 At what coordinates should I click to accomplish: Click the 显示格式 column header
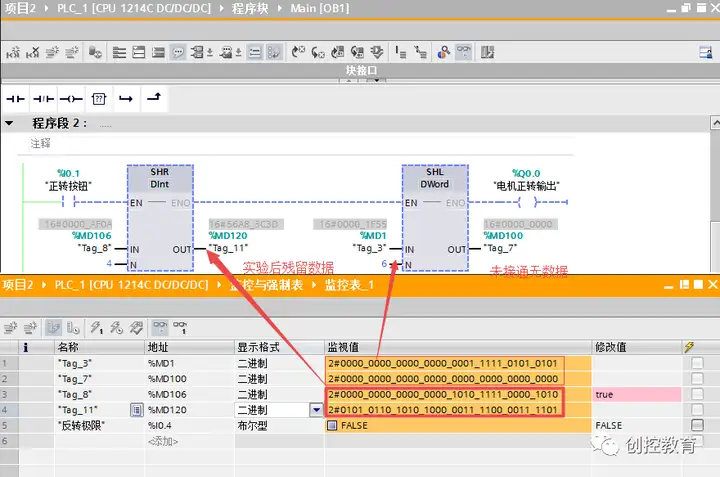[280, 347]
